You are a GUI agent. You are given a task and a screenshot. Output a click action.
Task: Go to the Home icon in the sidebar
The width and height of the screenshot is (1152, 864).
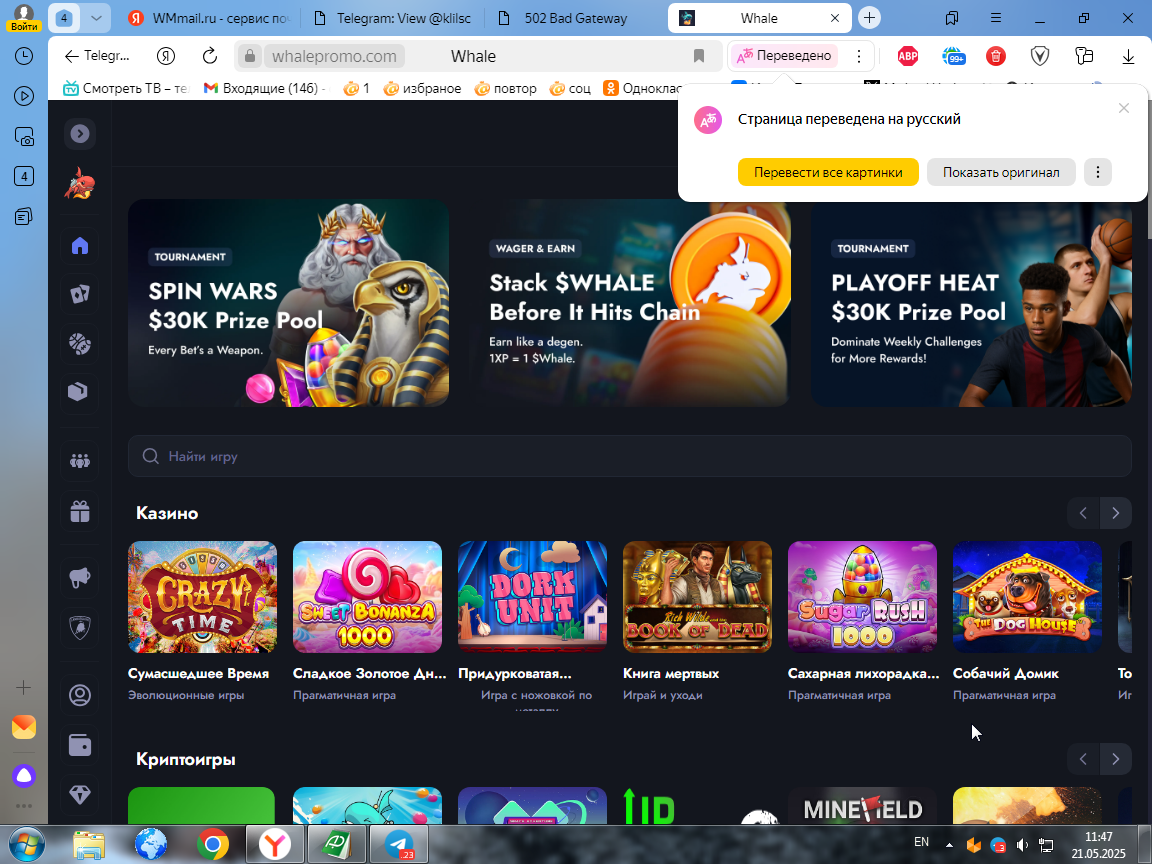pyautogui.click(x=79, y=245)
